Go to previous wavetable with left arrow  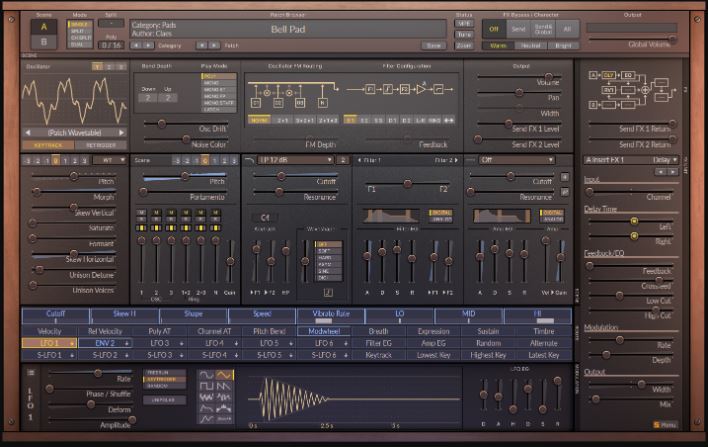(28, 133)
